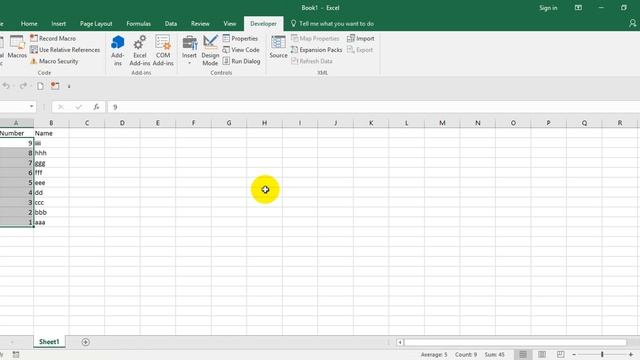Open control Properties
Image resolution: width=640 pixels, height=360 pixels.
pyautogui.click(x=240, y=38)
